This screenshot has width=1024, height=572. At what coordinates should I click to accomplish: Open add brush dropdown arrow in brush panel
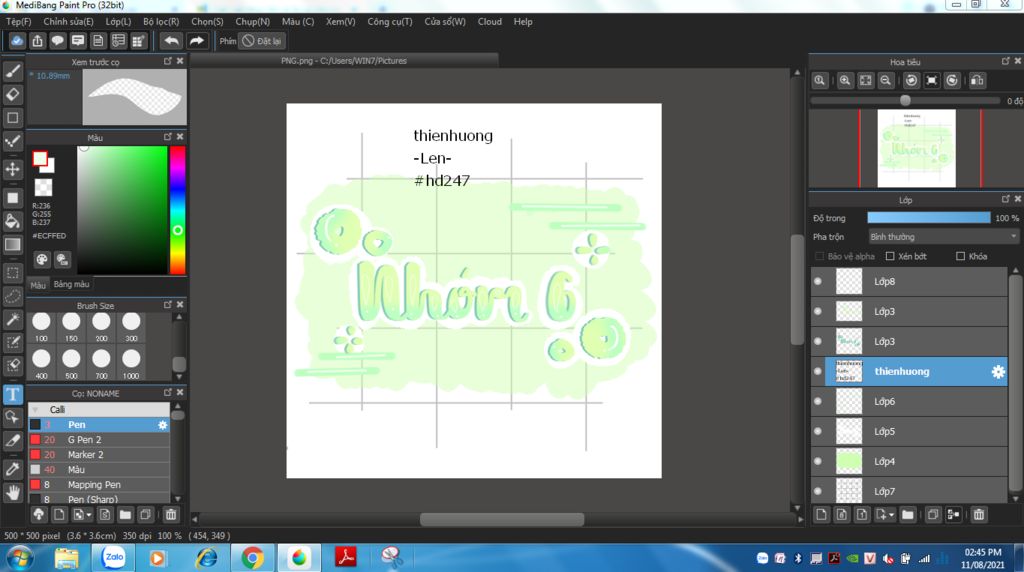tap(89, 515)
